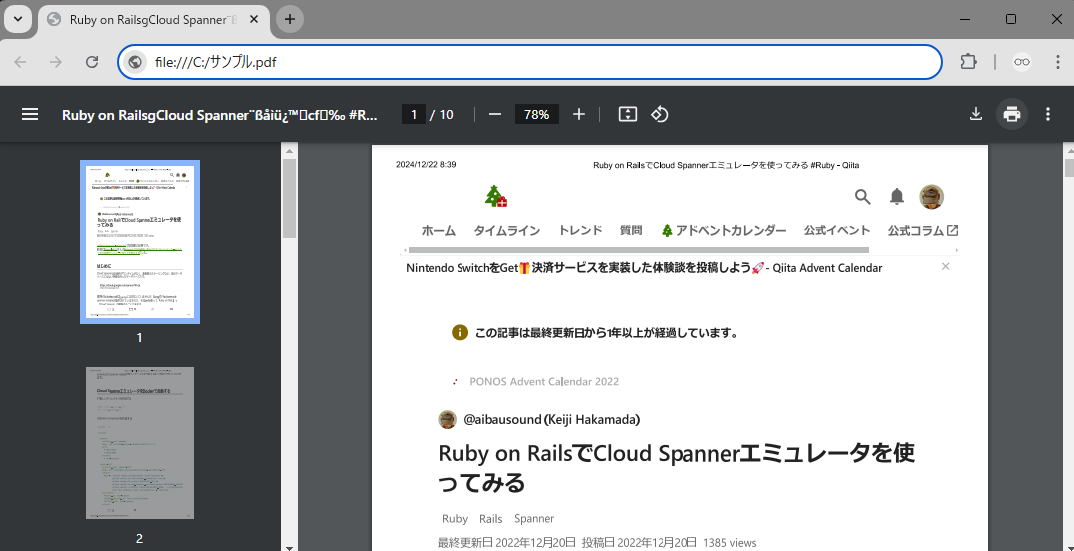Zoom in the PDF with plus button
The height and width of the screenshot is (551, 1074).
(579, 114)
